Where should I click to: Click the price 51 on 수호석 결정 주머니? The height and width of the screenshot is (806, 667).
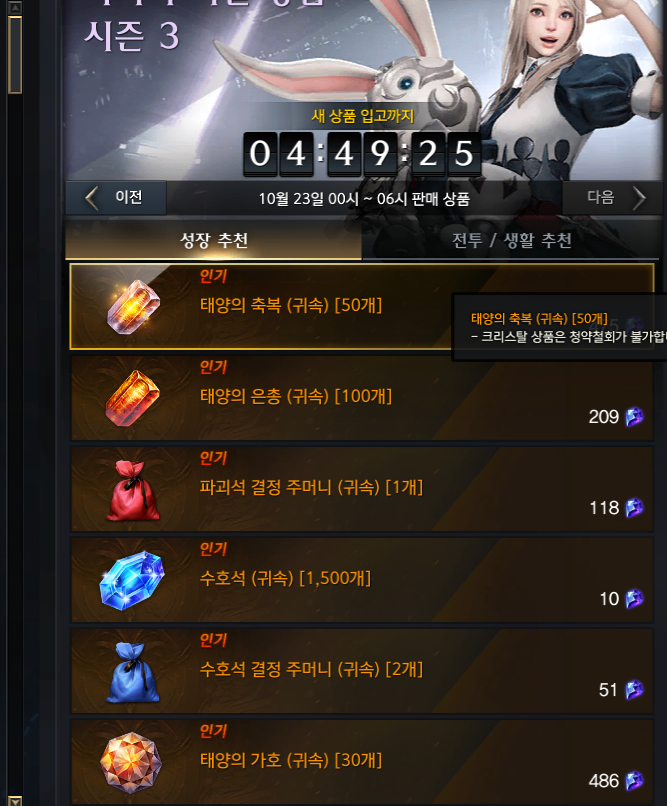click(608, 690)
